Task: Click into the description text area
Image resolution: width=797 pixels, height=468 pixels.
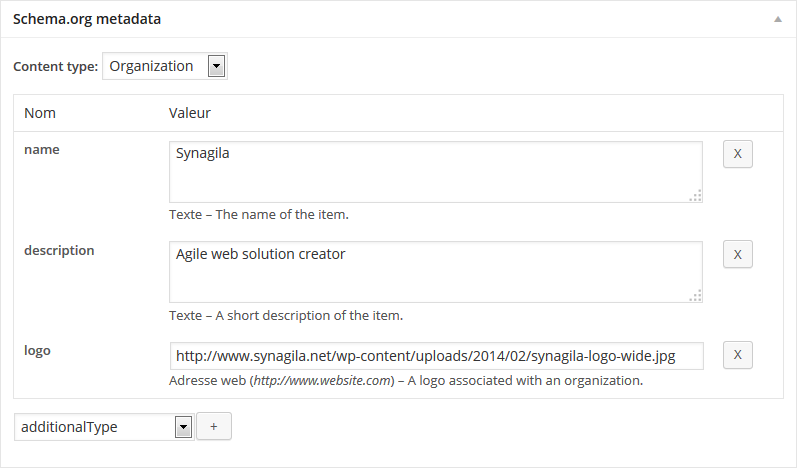Action: point(435,272)
